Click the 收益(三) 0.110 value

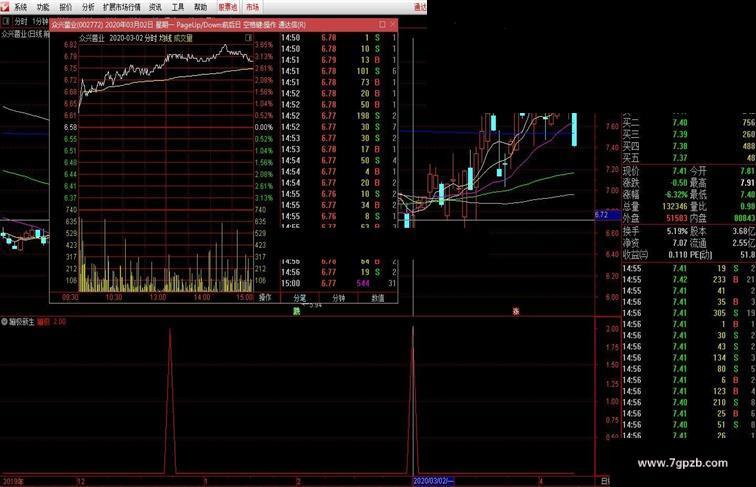coord(678,255)
